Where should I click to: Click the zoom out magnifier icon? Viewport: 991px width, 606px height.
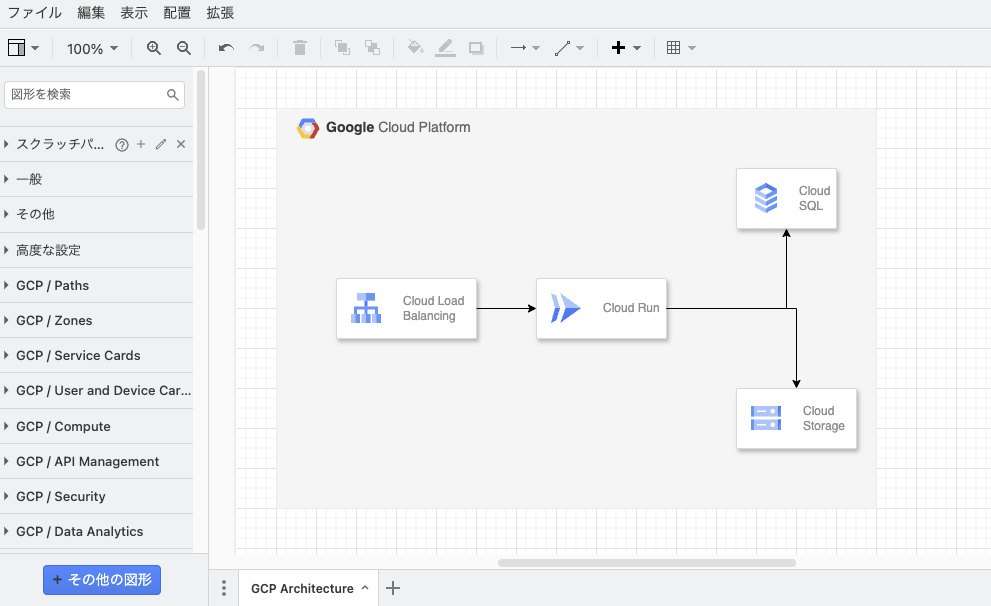(x=184, y=48)
